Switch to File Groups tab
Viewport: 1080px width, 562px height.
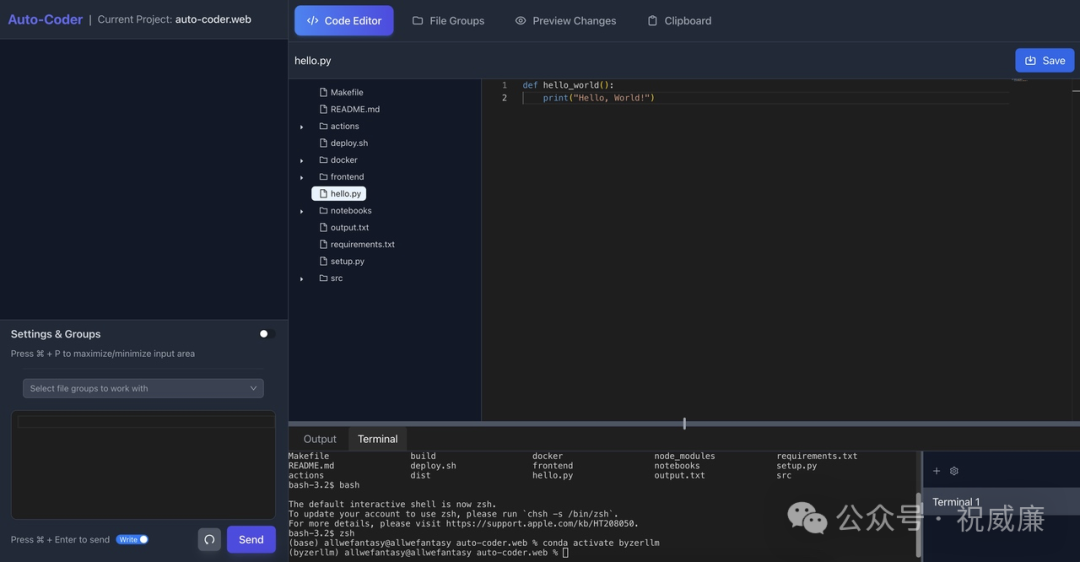448,21
